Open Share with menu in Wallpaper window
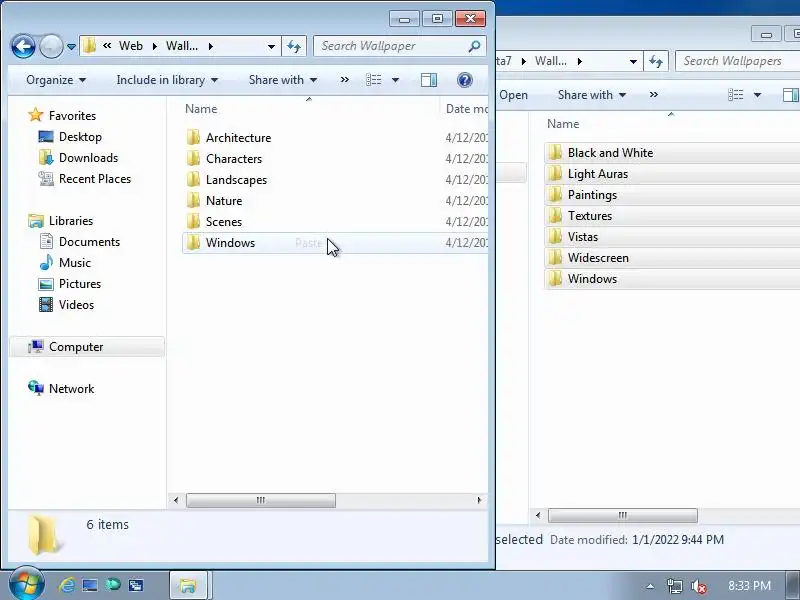 click(x=283, y=80)
